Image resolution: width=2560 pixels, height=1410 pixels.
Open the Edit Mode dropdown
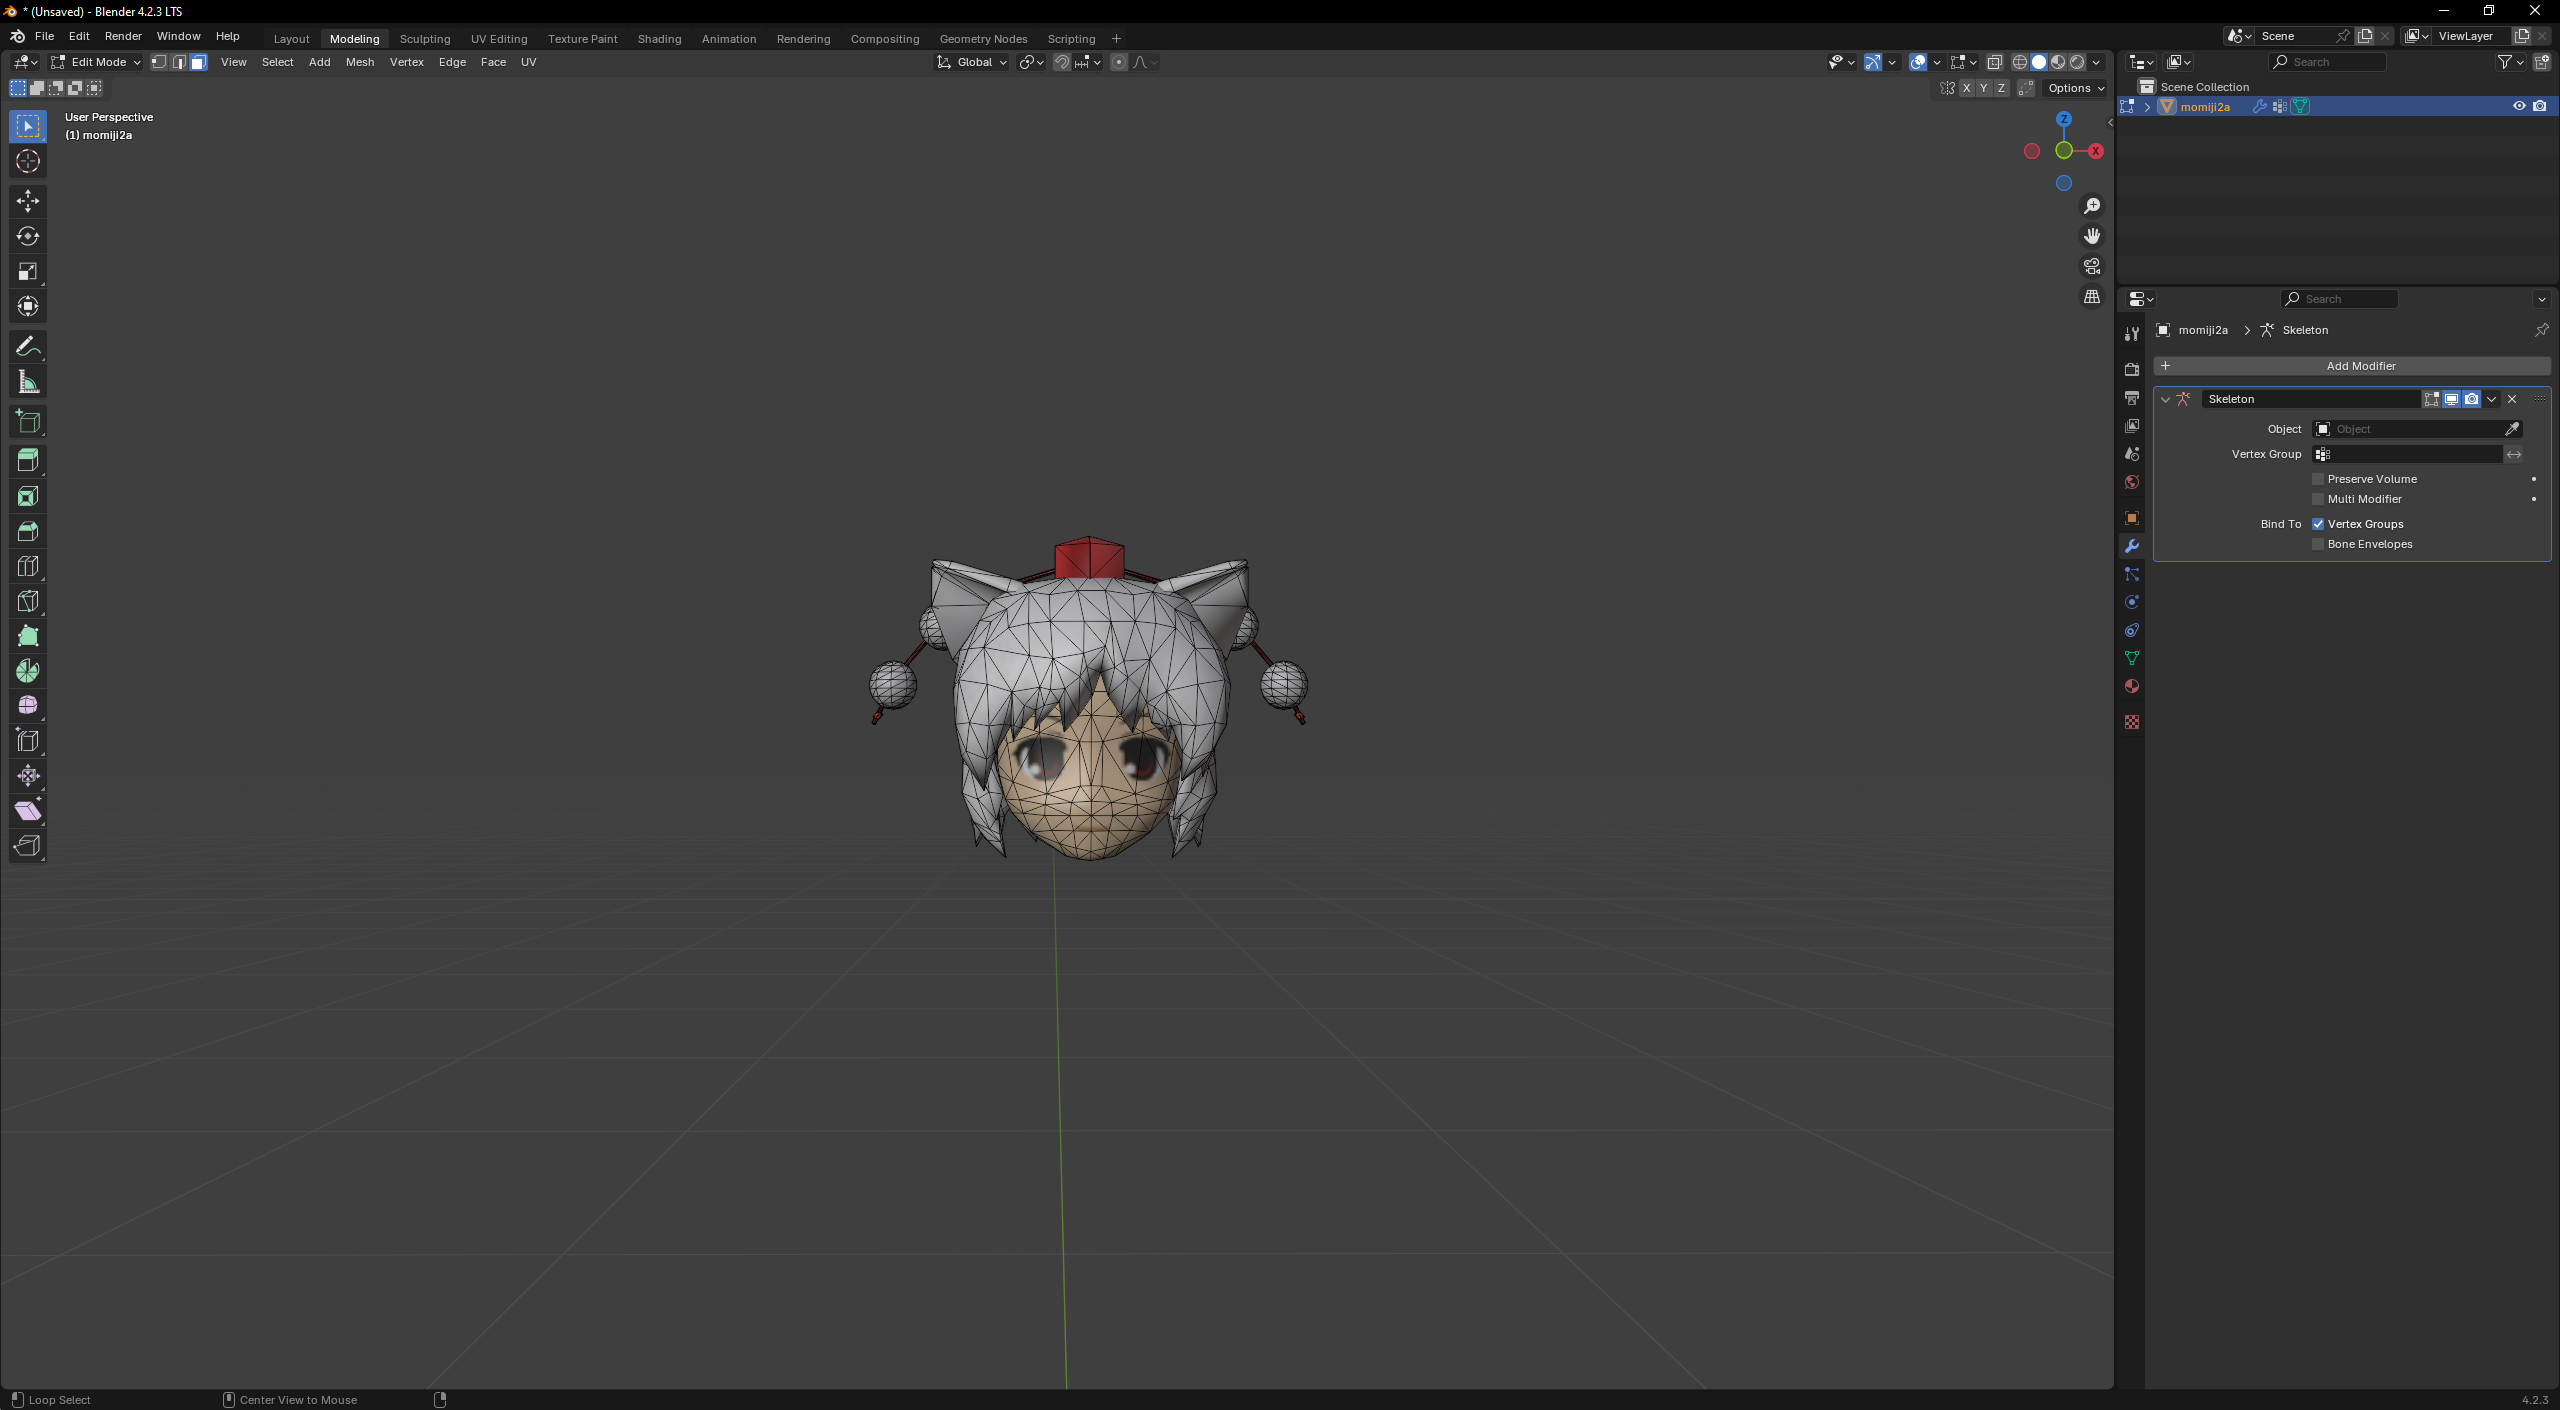[97, 62]
